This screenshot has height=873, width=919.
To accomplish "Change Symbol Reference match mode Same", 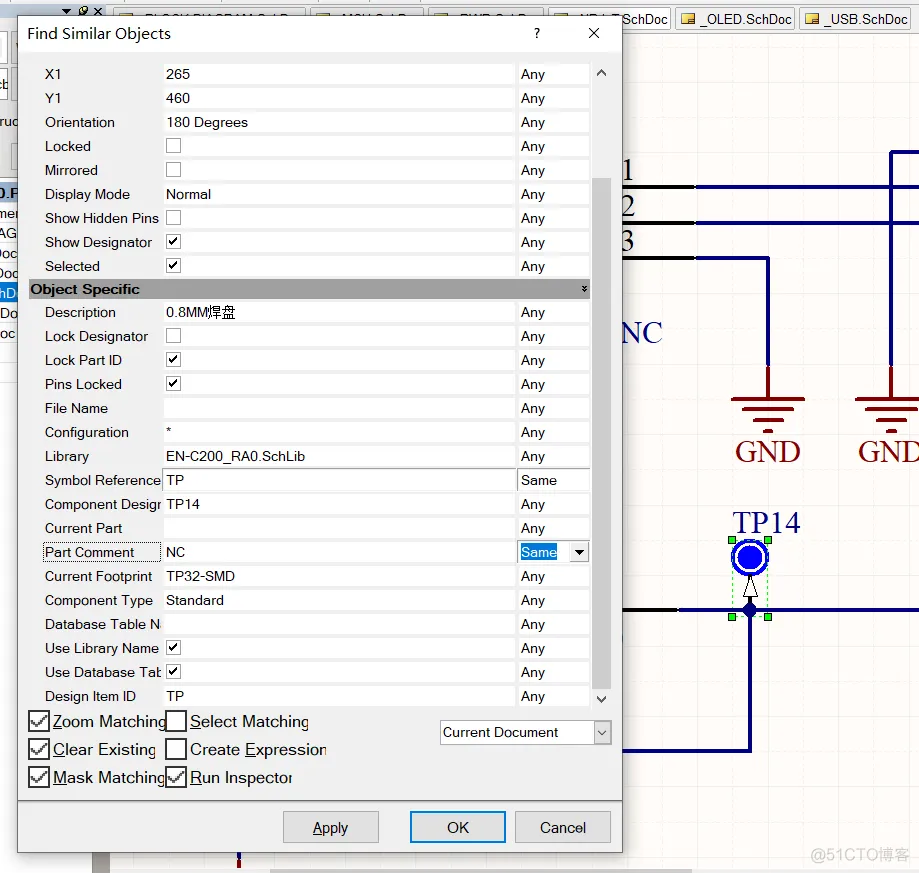I will [x=553, y=480].
